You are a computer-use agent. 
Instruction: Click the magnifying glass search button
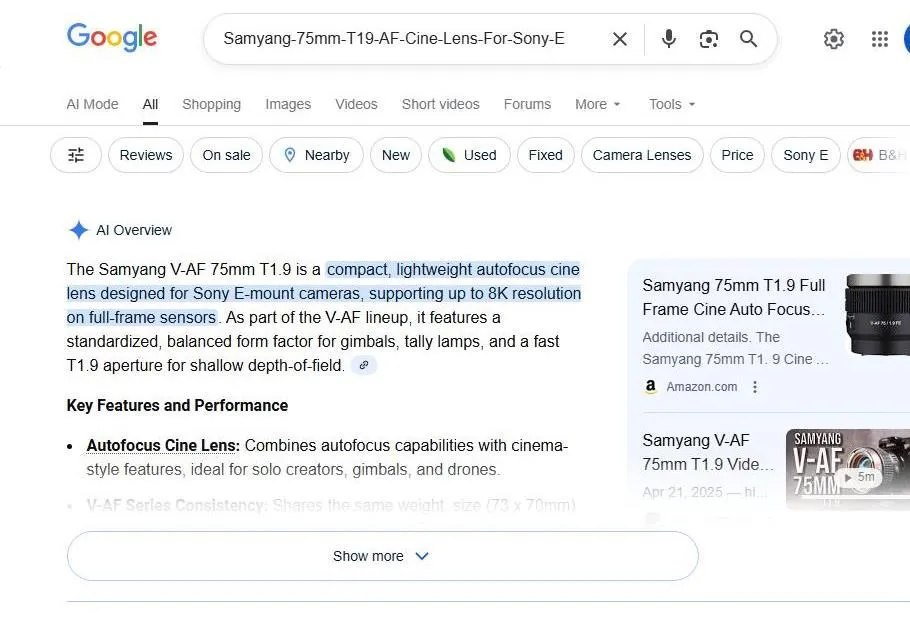point(748,39)
